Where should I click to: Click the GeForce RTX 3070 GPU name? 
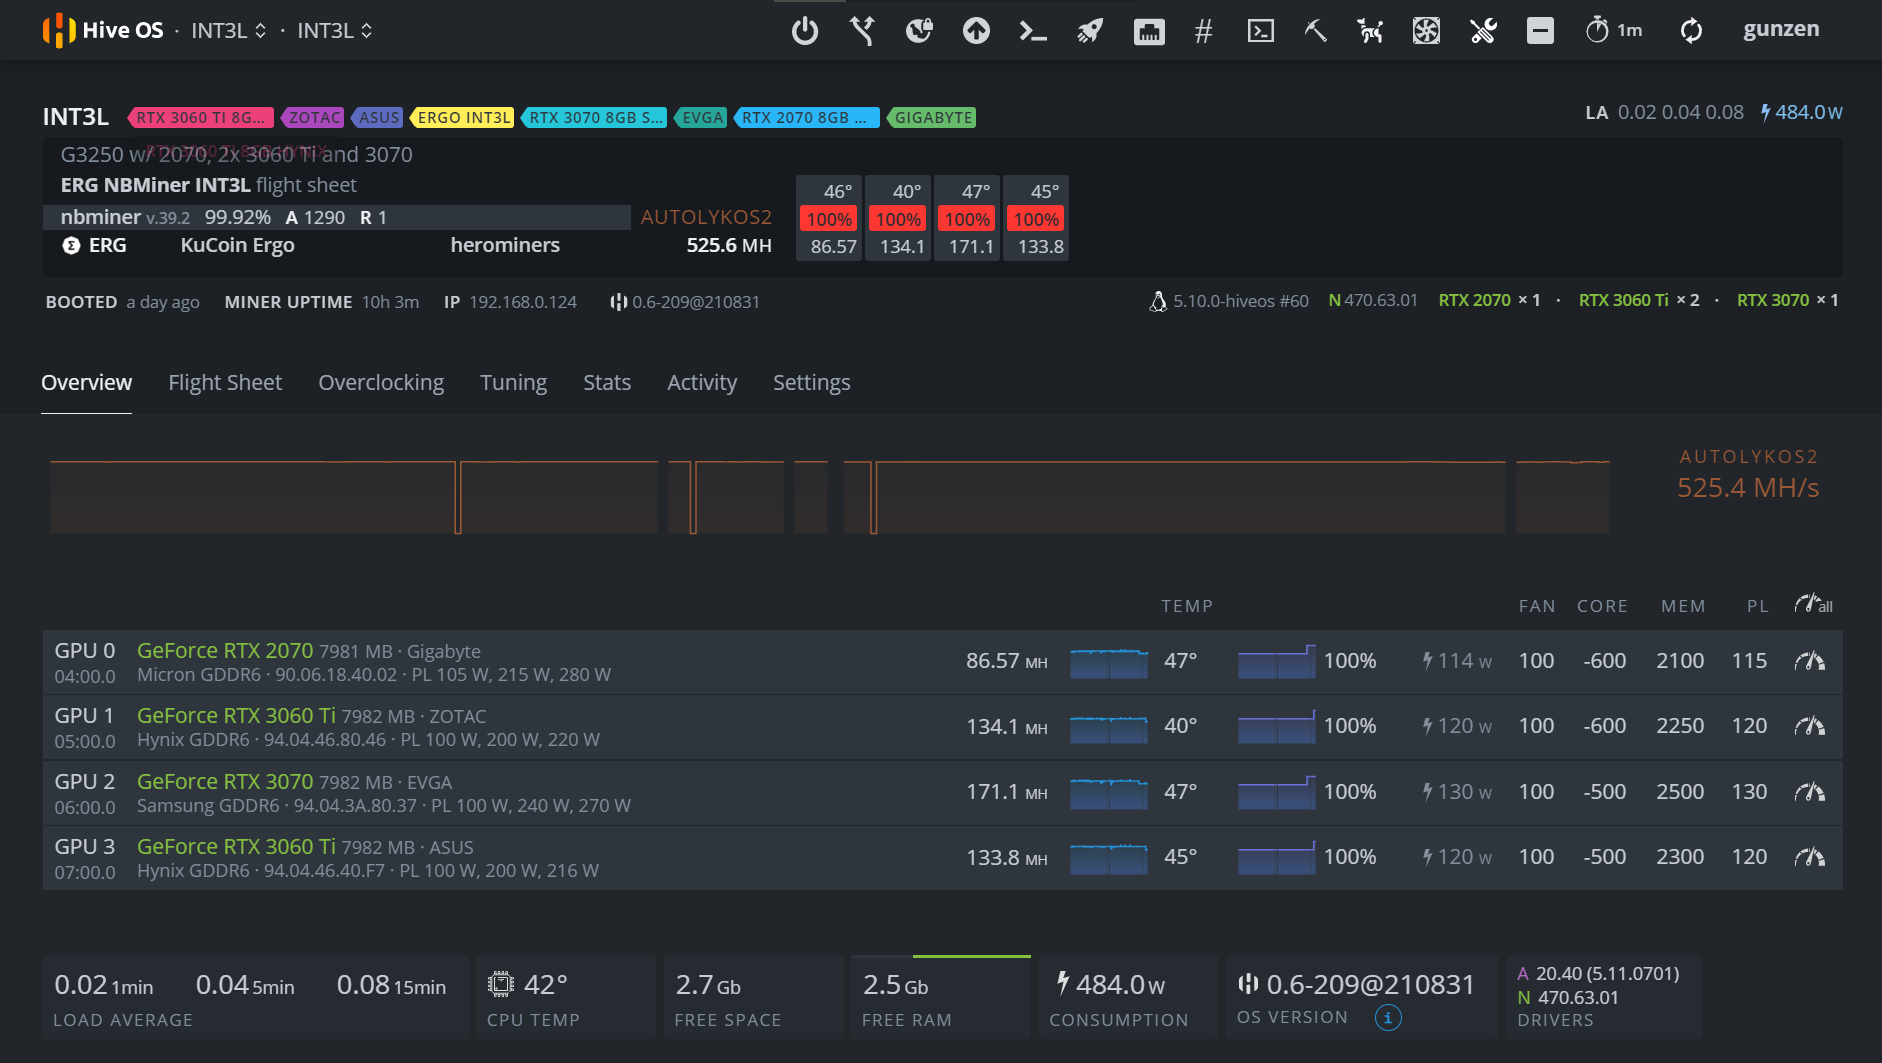pos(225,782)
